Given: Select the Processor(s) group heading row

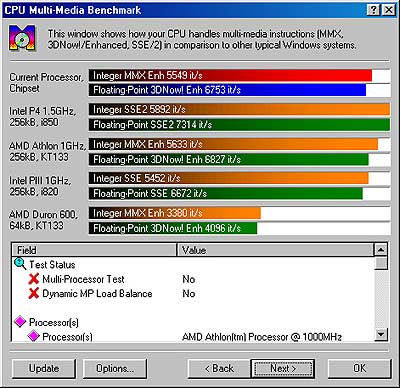Looking at the screenshot, I should tap(193, 322).
